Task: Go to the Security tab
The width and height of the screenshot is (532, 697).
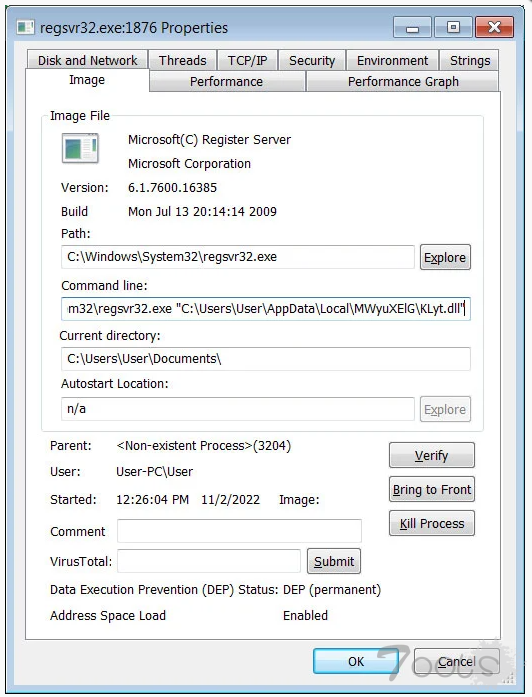Action: tap(312, 60)
